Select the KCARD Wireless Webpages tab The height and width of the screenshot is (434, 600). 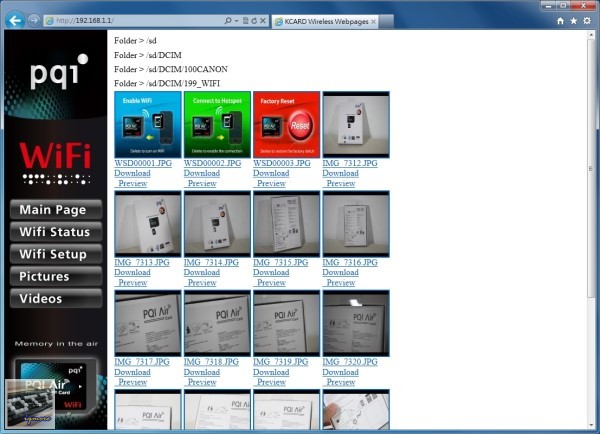click(325, 22)
